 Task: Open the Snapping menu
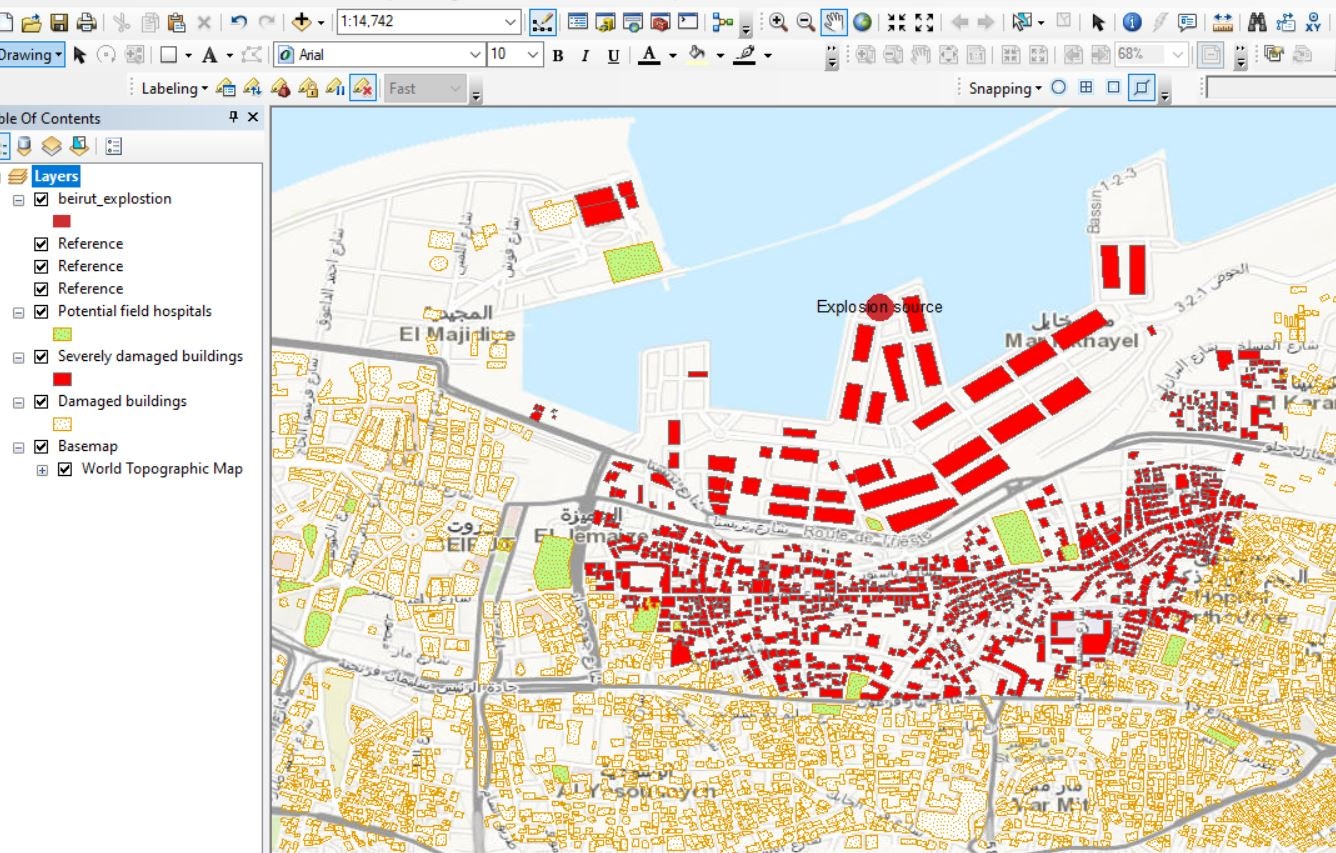pos(1001,88)
